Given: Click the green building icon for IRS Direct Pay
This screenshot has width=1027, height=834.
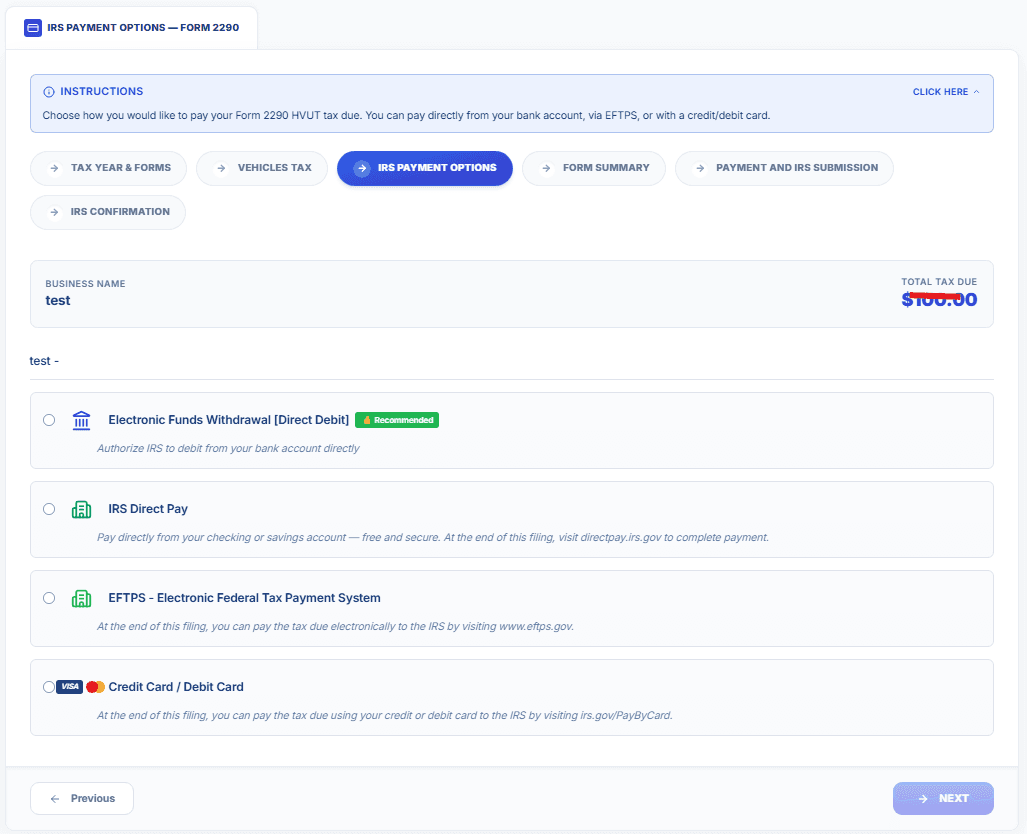Looking at the screenshot, I should tap(81, 509).
